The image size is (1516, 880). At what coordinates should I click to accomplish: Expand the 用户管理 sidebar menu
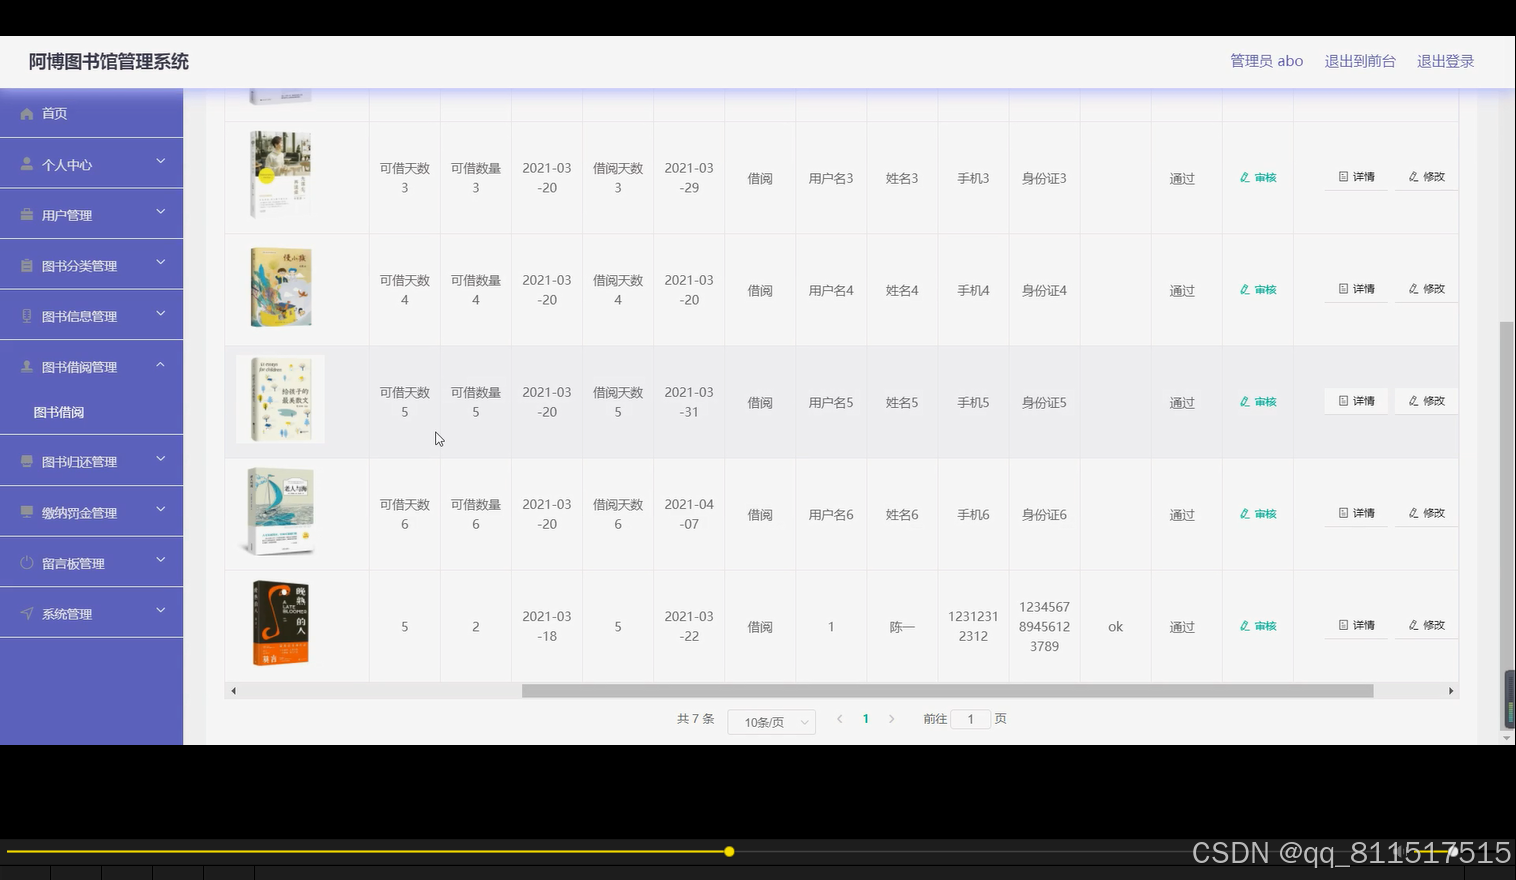tap(91, 214)
